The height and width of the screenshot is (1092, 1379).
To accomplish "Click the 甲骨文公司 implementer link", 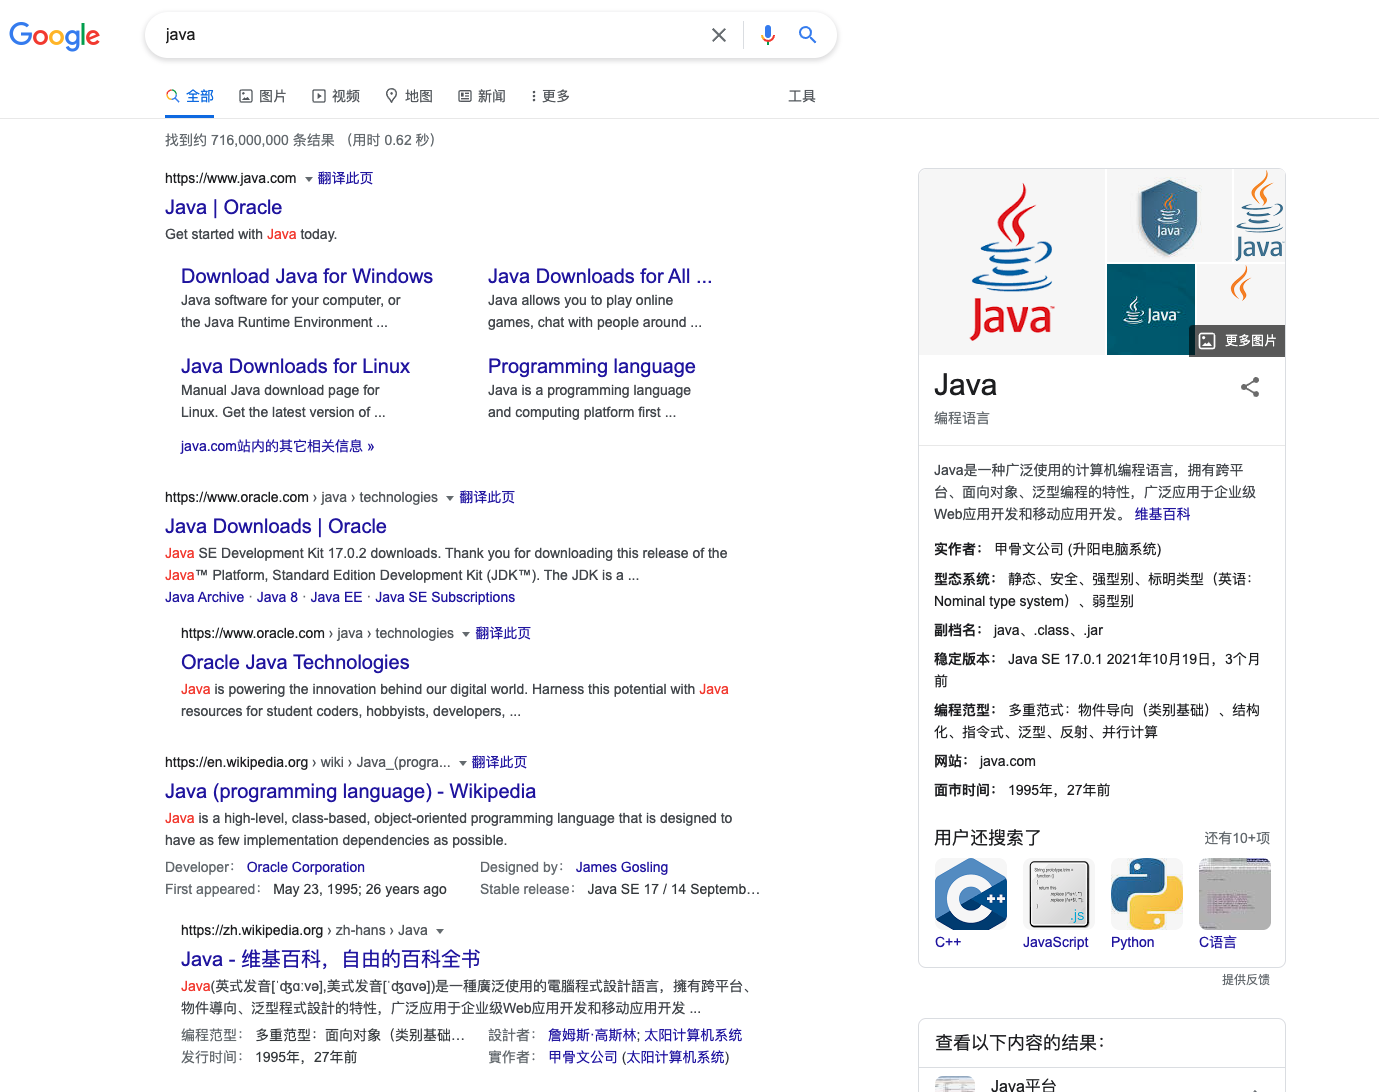I will [x=583, y=1057].
